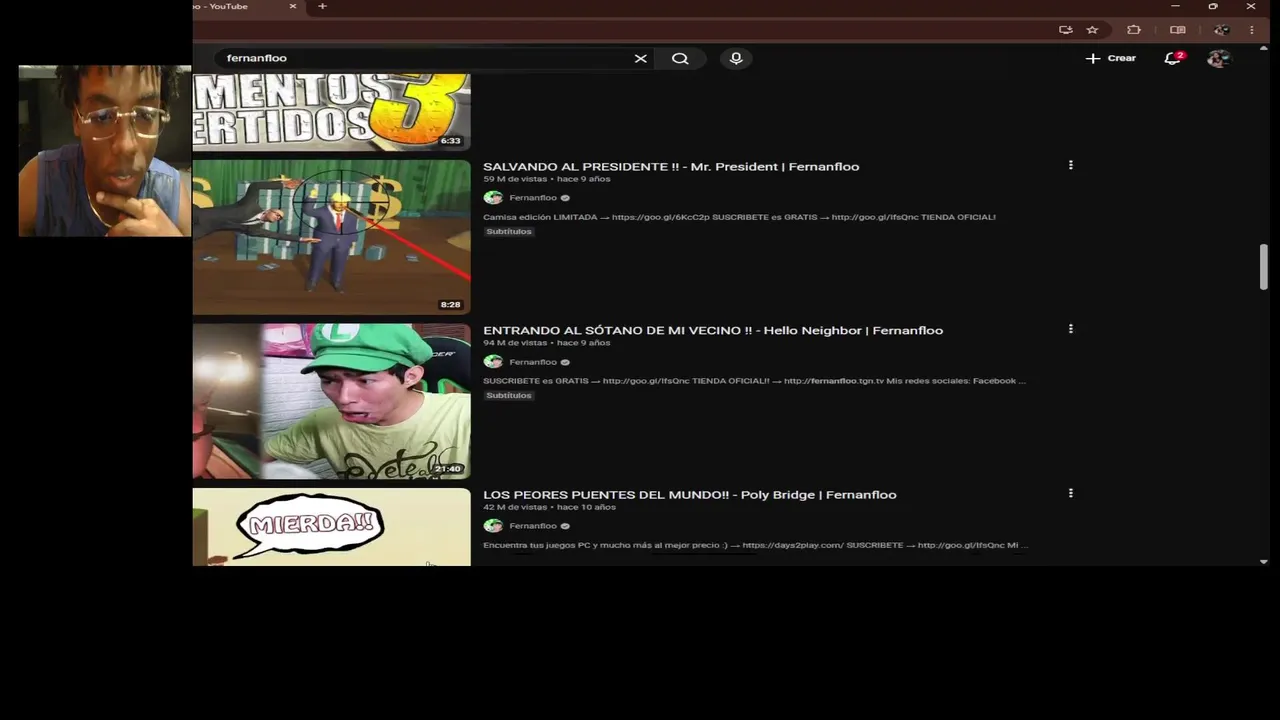This screenshot has width=1280, height=720.
Task: Open Fernanfloo channel avatar under Hello Neighbor
Action: pyautogui.click(x=493, y=362)
